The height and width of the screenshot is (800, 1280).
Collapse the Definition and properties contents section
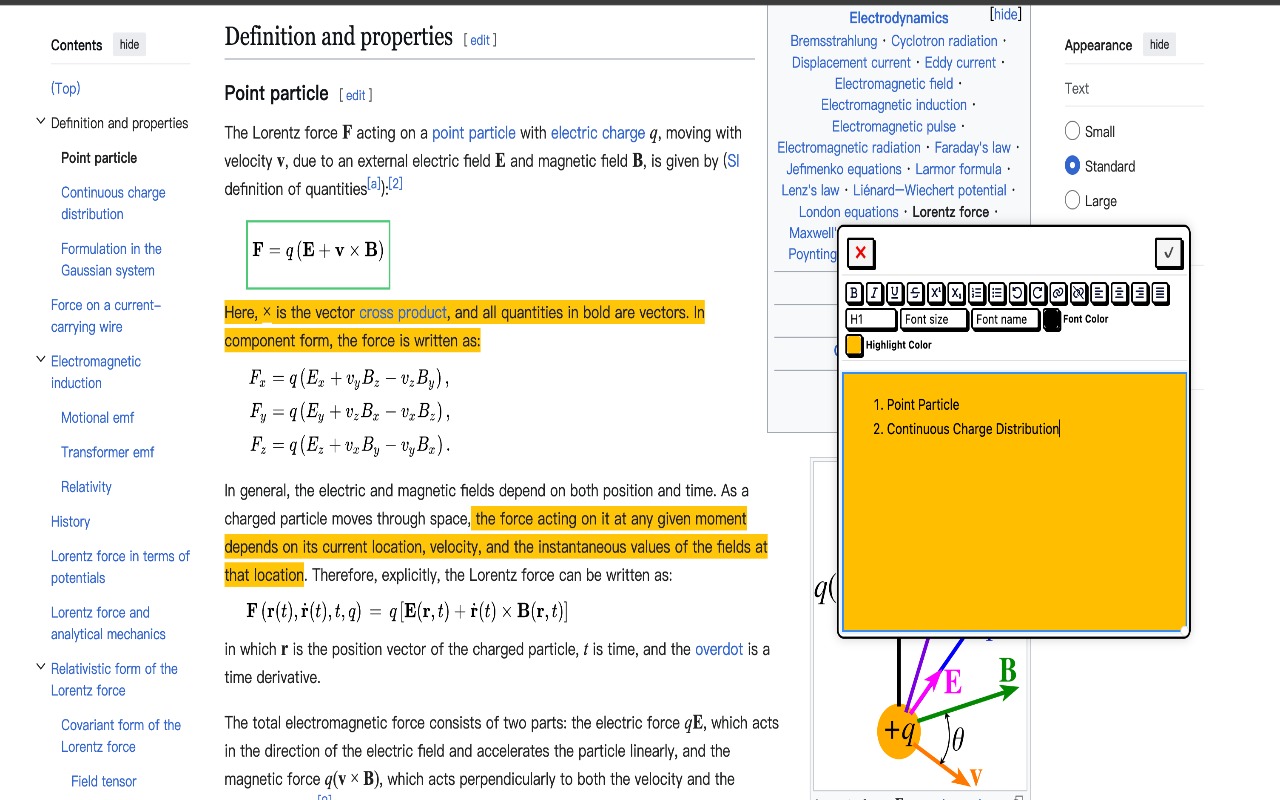tap(41, 122)
